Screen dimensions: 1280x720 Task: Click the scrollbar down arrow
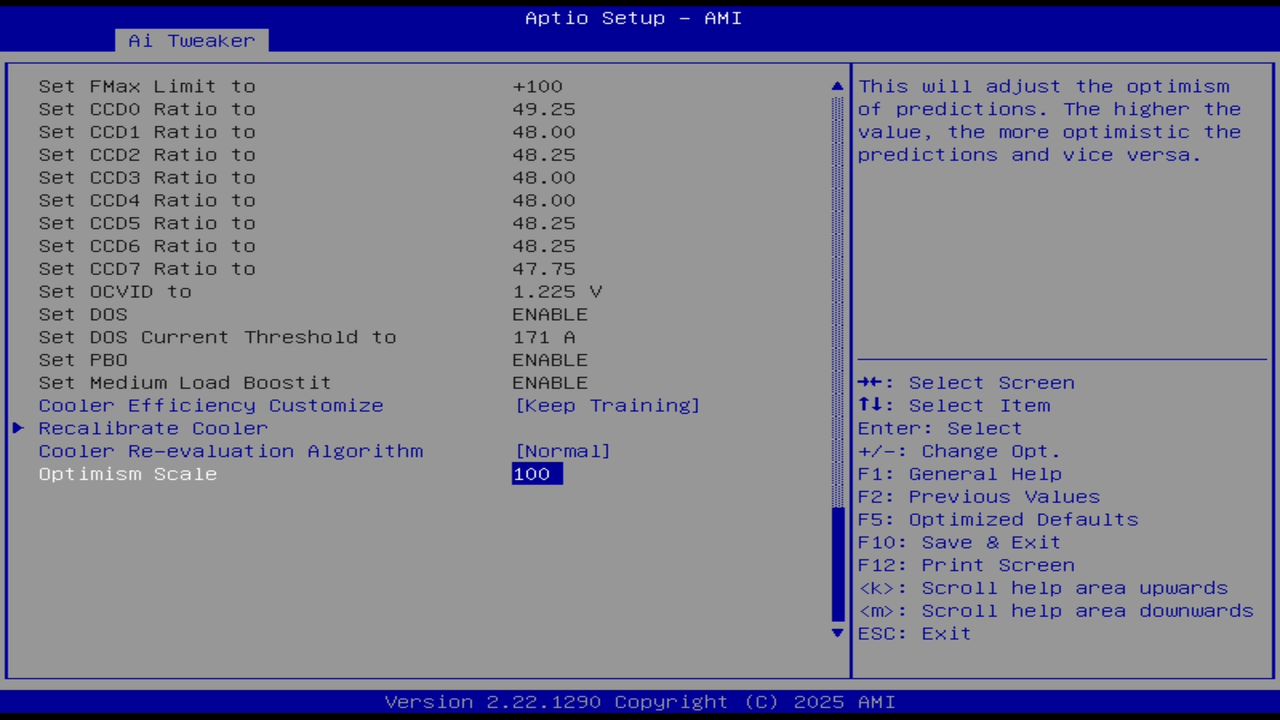(837, 633)
